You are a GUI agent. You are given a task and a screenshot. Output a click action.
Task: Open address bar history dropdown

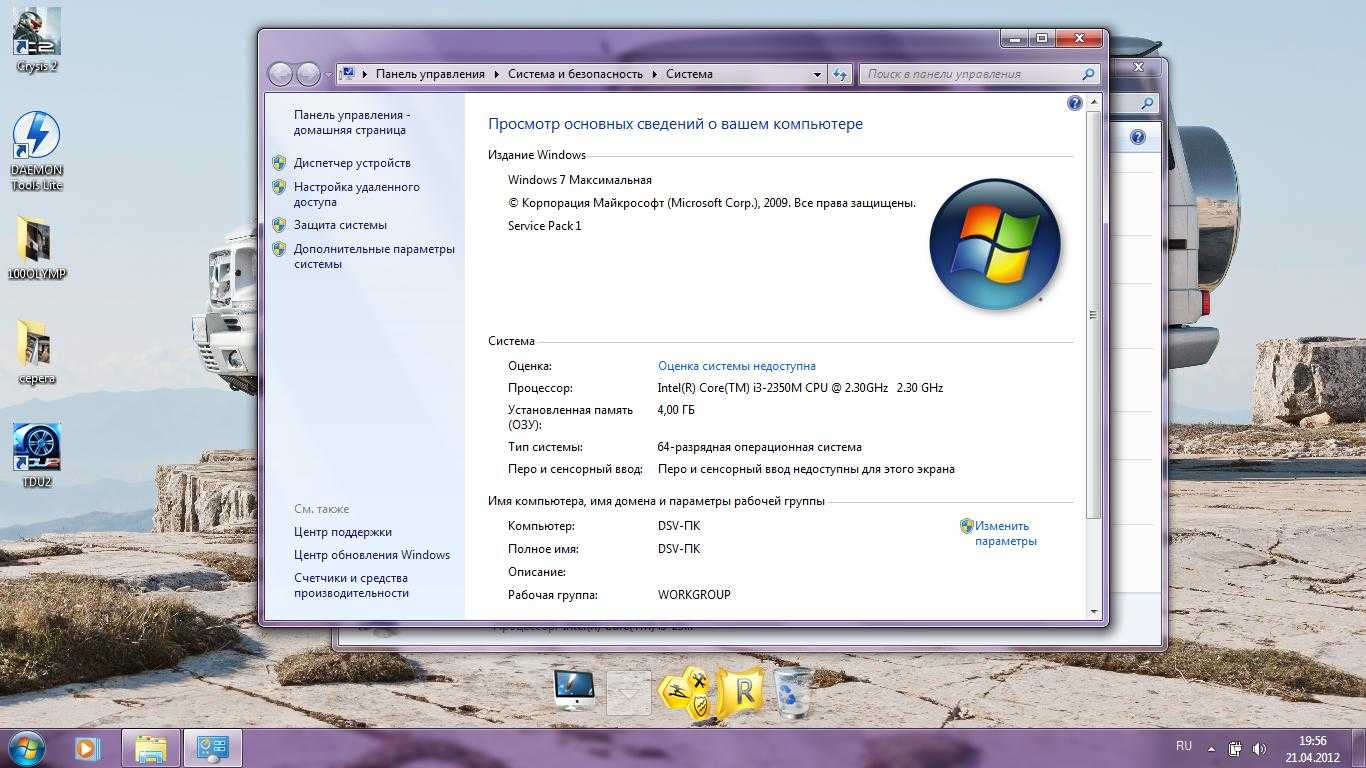[817, 74]
